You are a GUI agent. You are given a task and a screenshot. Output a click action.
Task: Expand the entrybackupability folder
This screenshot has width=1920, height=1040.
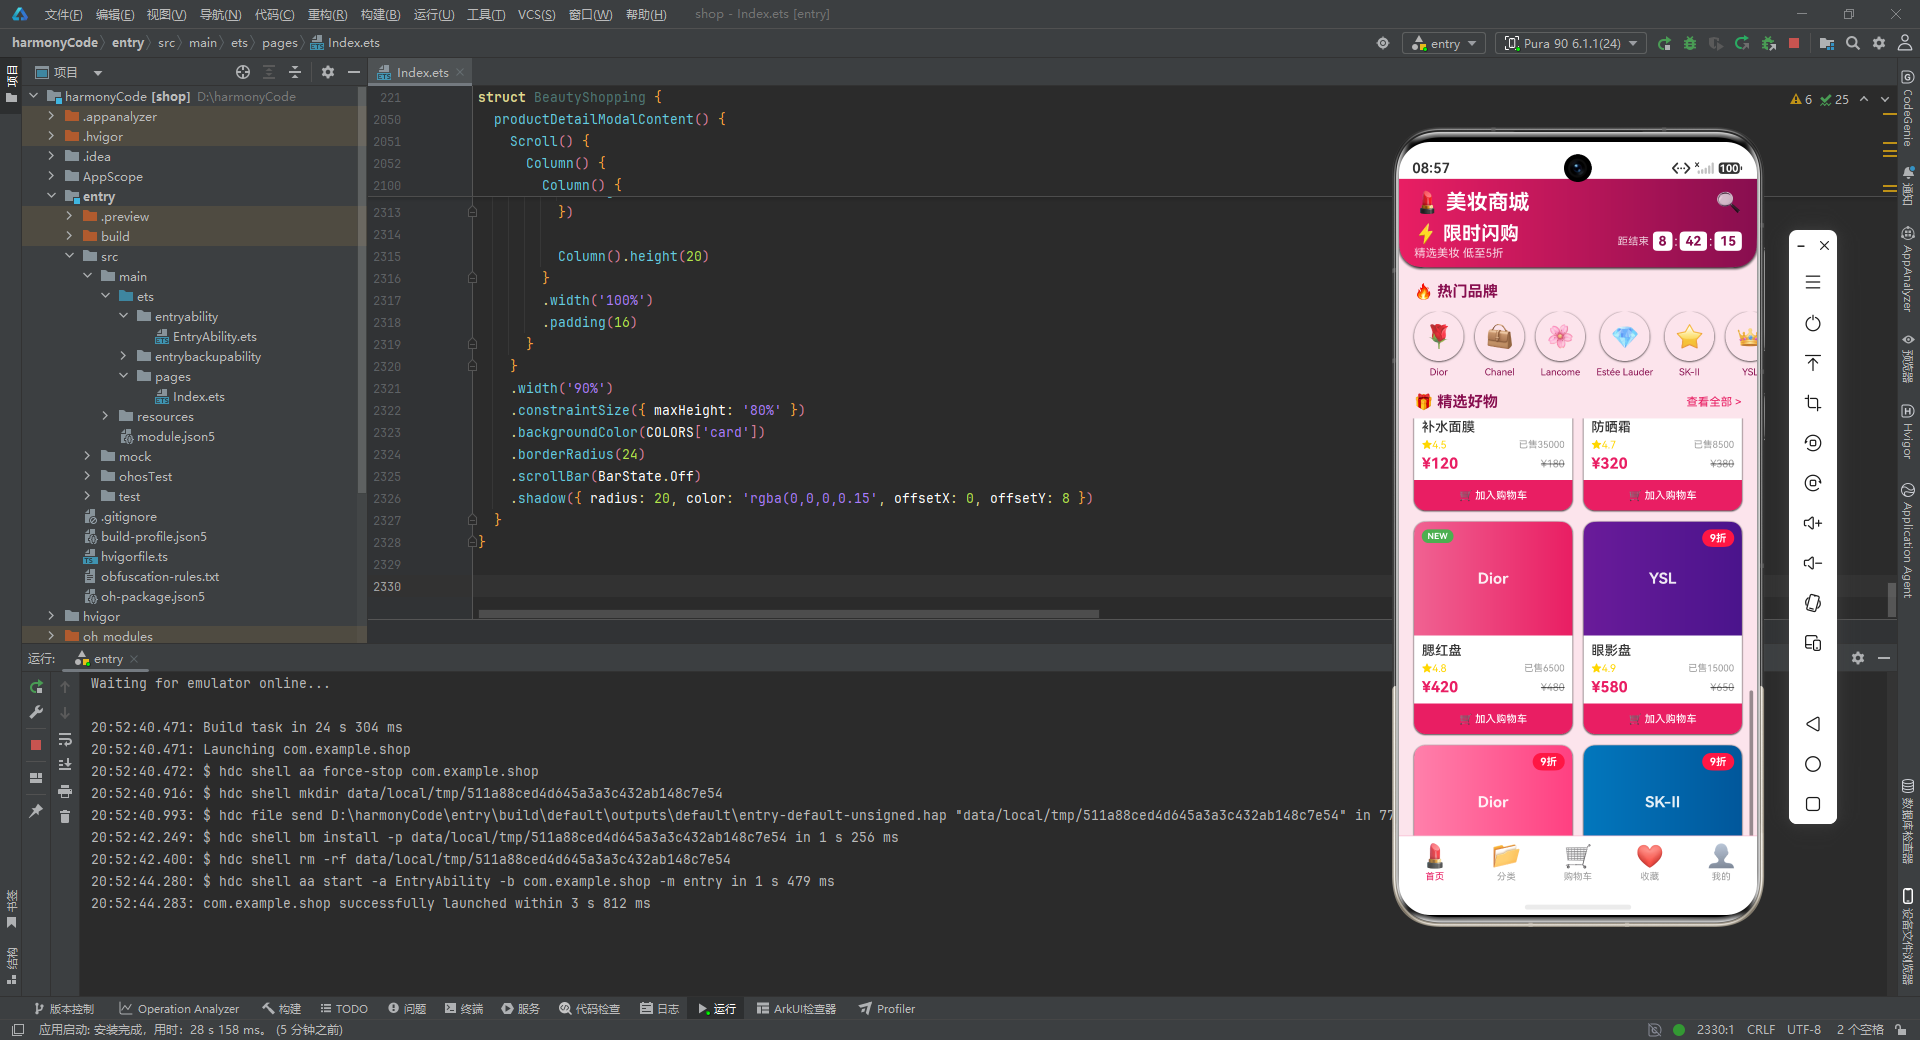tap(123, 356)
